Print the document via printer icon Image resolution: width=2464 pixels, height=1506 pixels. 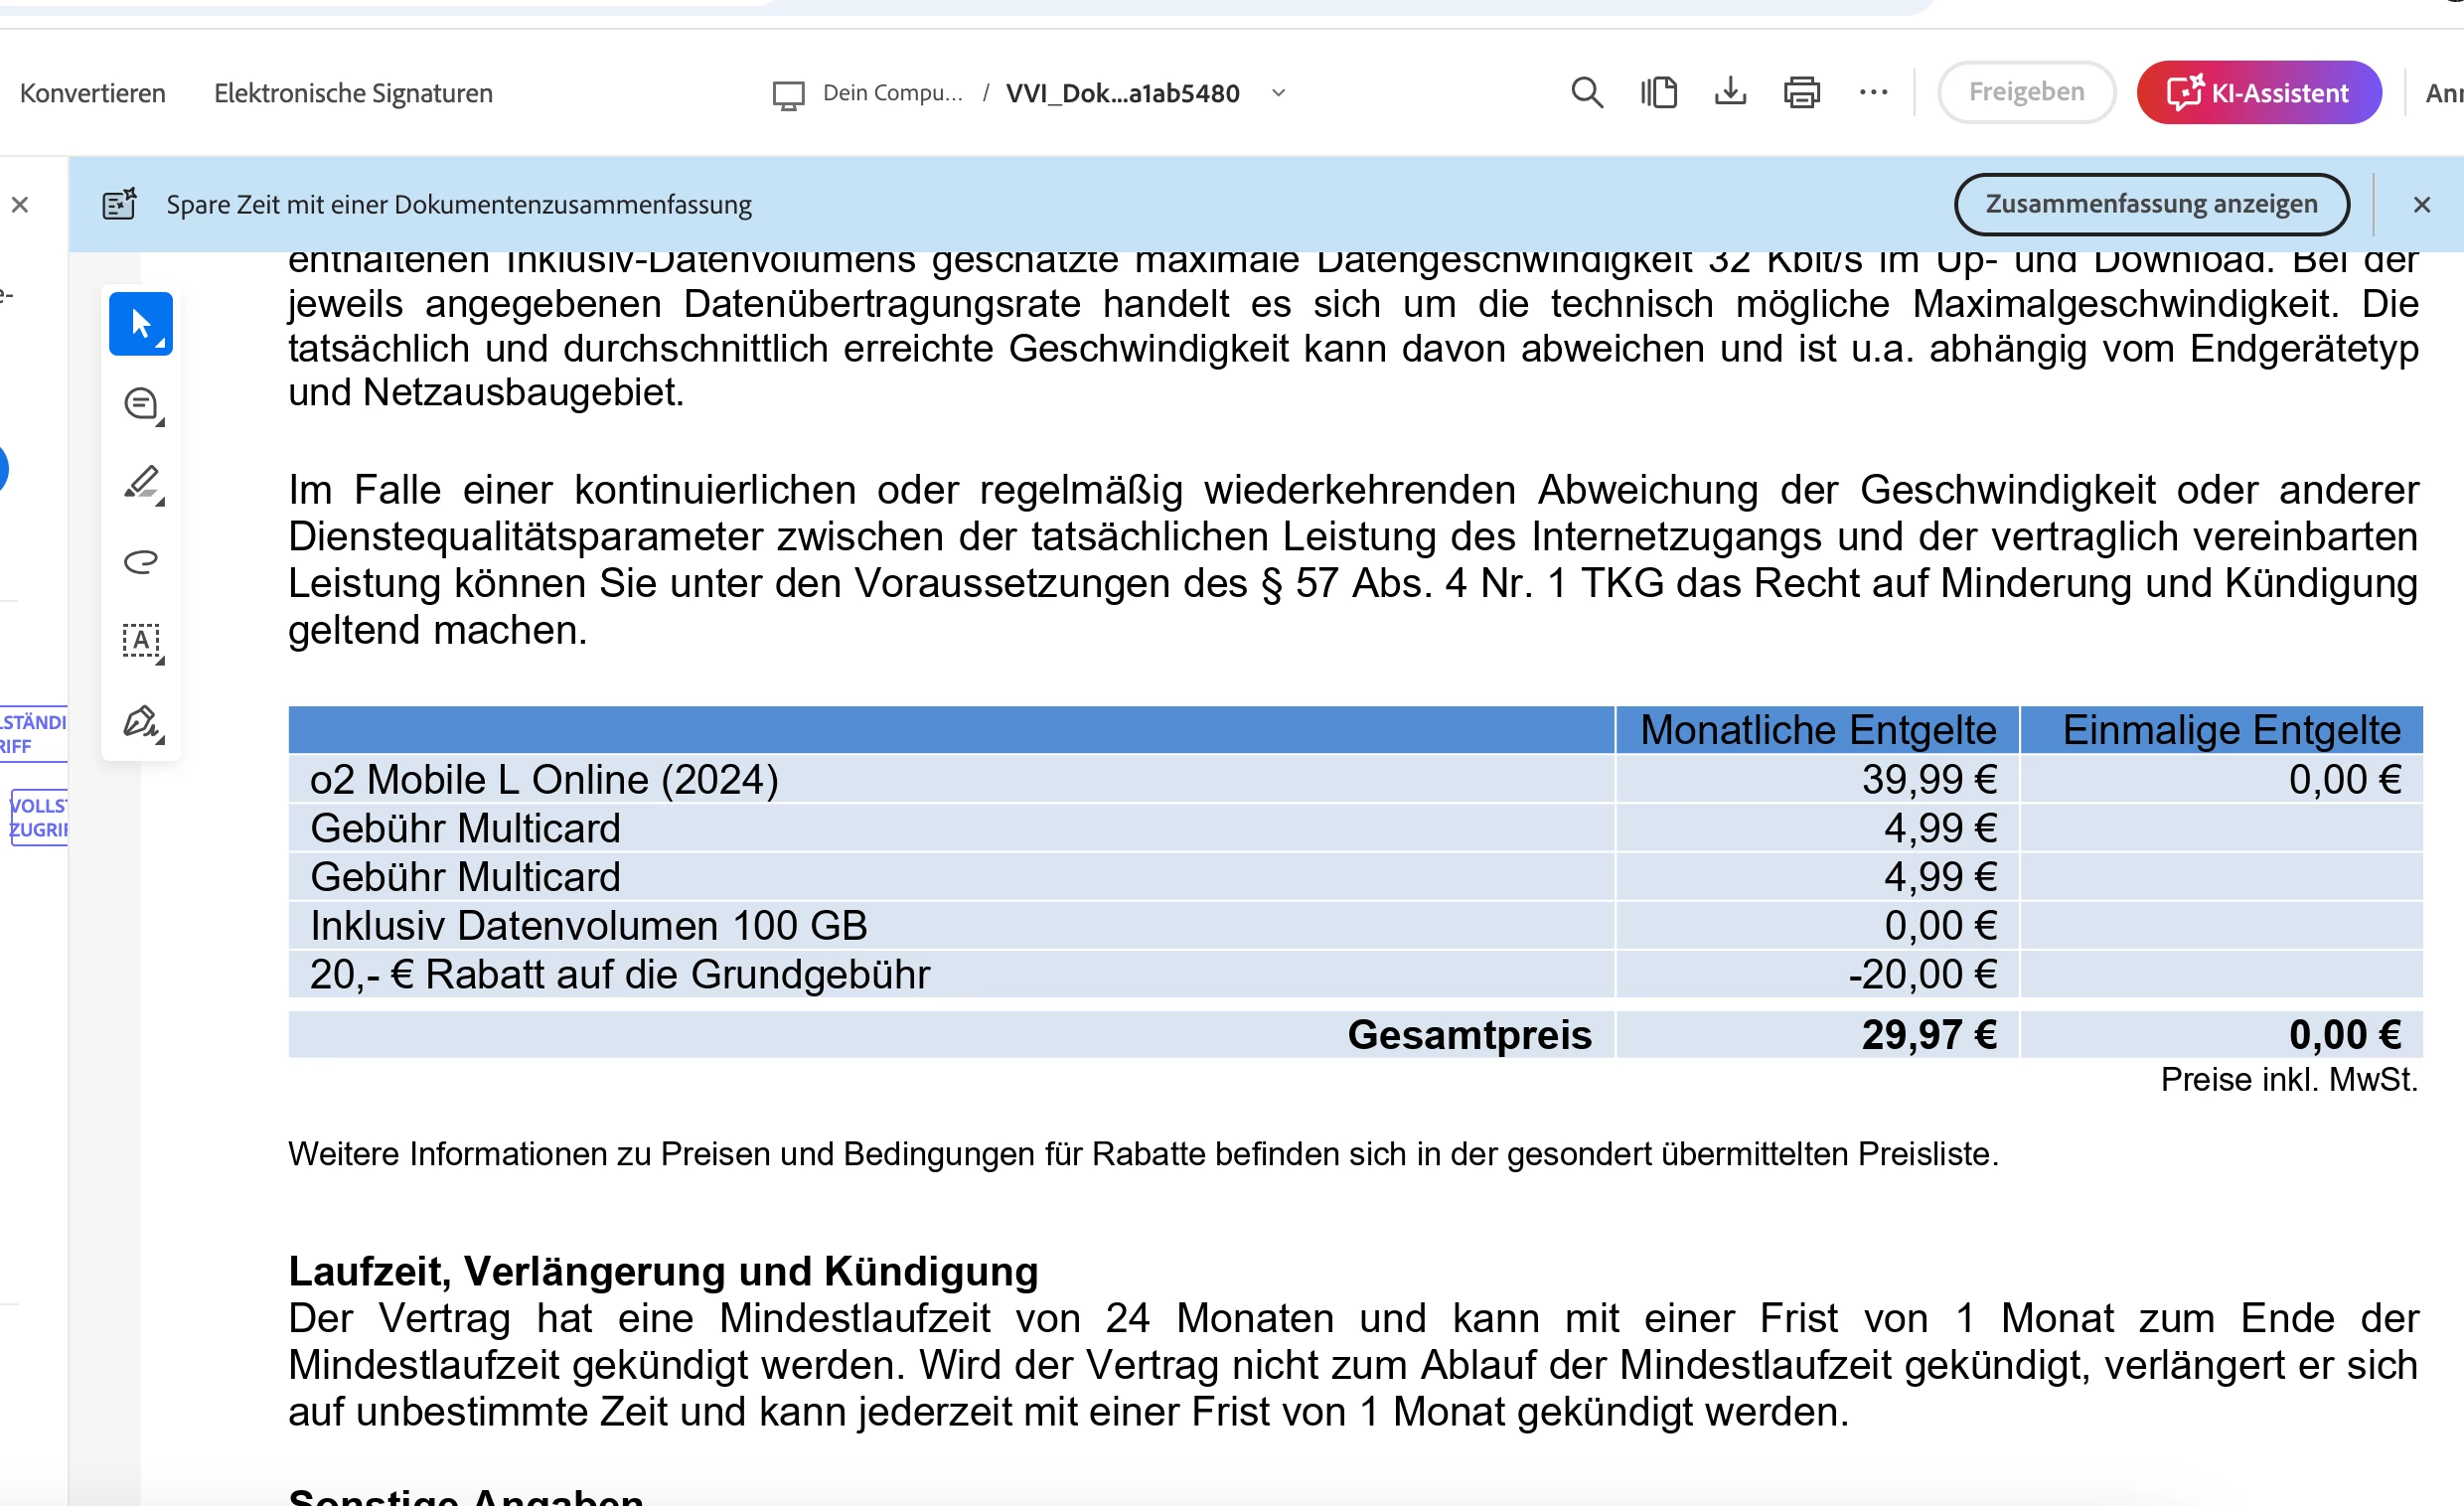(1801, 93)
